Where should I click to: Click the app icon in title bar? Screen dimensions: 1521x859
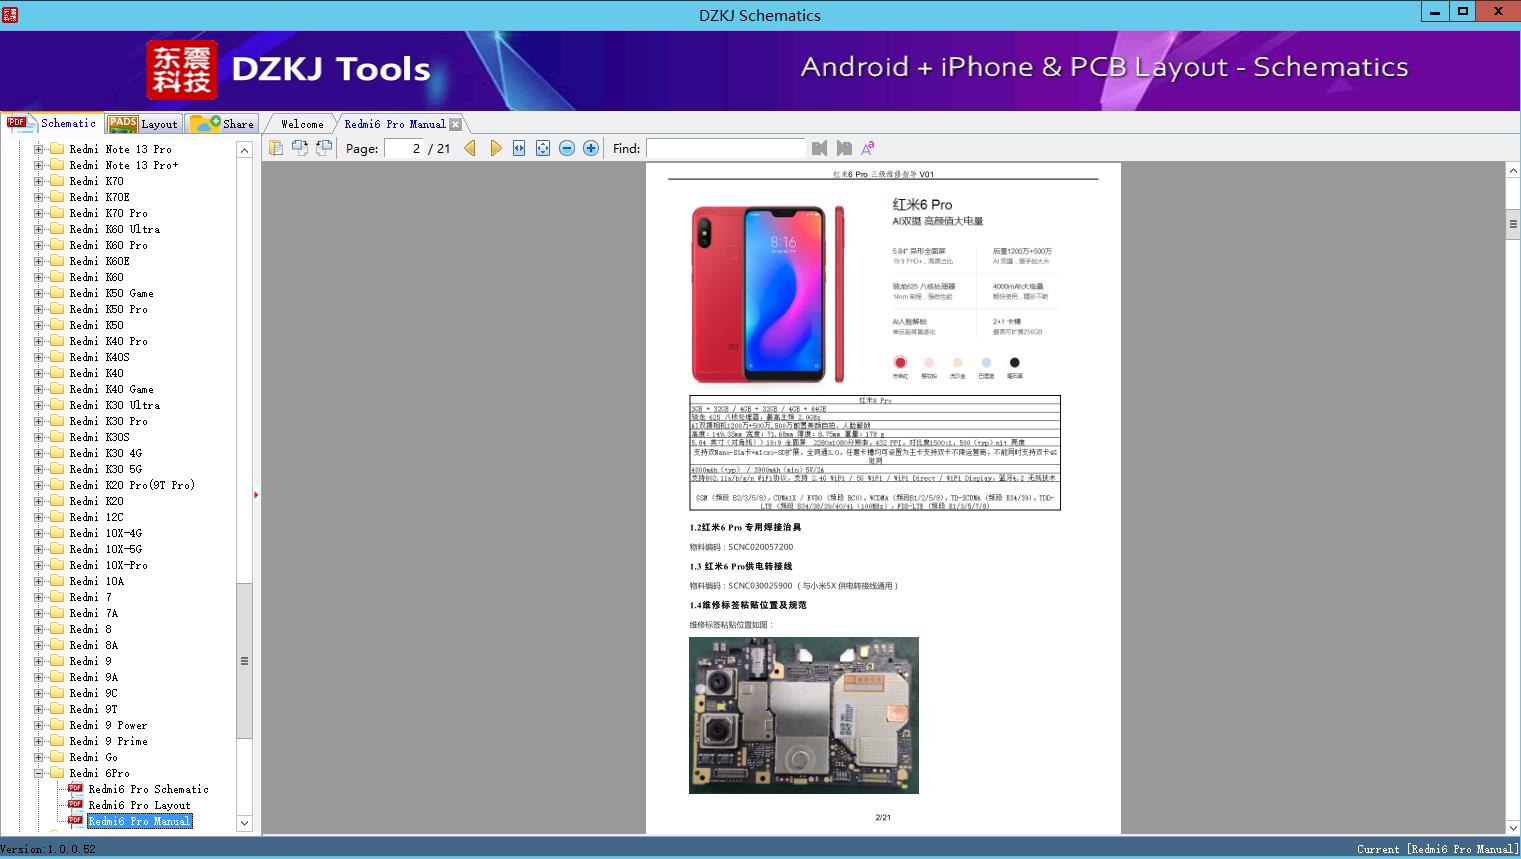pyautogui.click(x=10, y=15)
